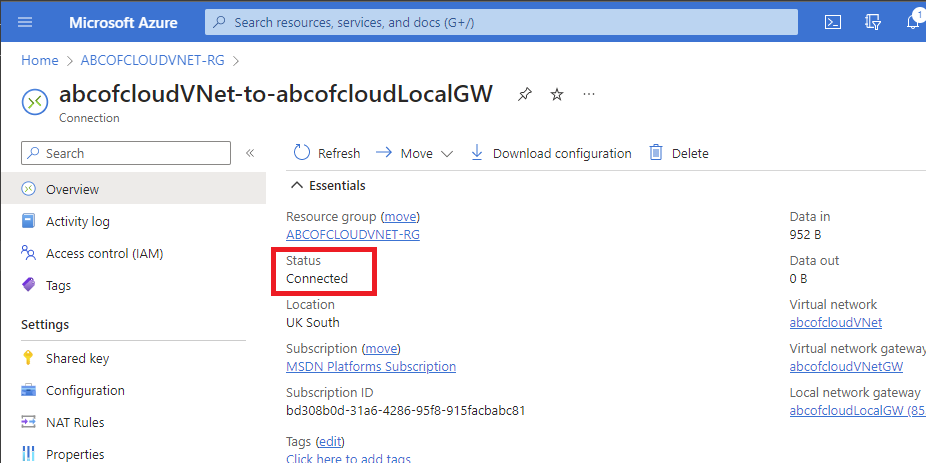Collapse the Essentials section

pyautogui.click(x=296, y=185)
